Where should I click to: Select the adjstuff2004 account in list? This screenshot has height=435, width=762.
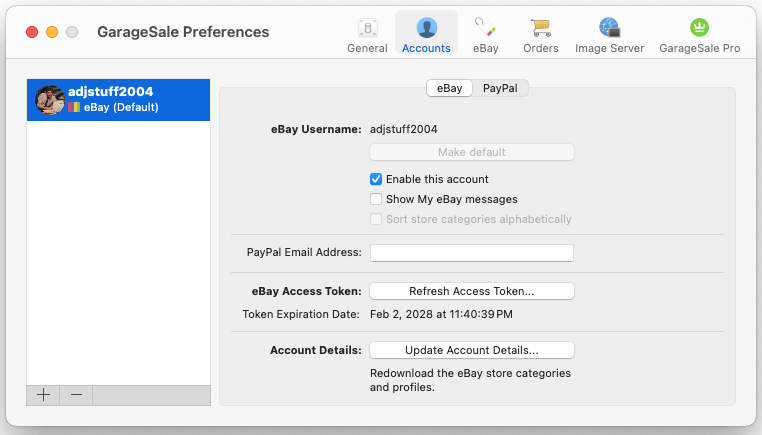(x=119, y=100)
